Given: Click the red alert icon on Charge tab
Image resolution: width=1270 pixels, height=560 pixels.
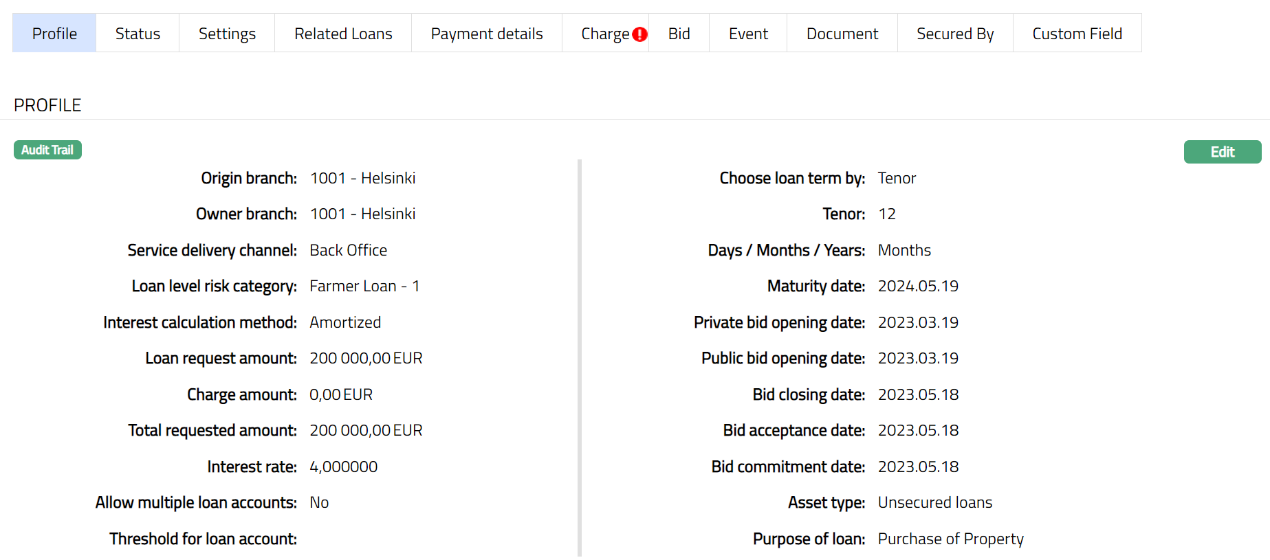Looking at the screenshot, I should pos(640,34).
